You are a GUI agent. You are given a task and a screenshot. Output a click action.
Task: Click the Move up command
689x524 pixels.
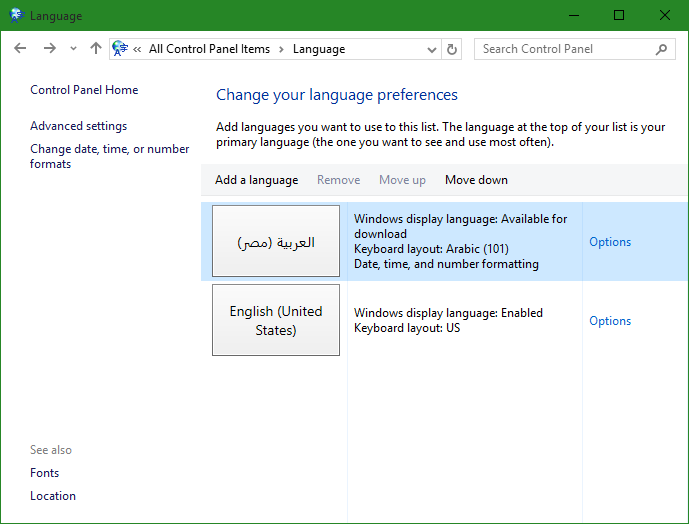pyautogui.click(x=402, y=180)
